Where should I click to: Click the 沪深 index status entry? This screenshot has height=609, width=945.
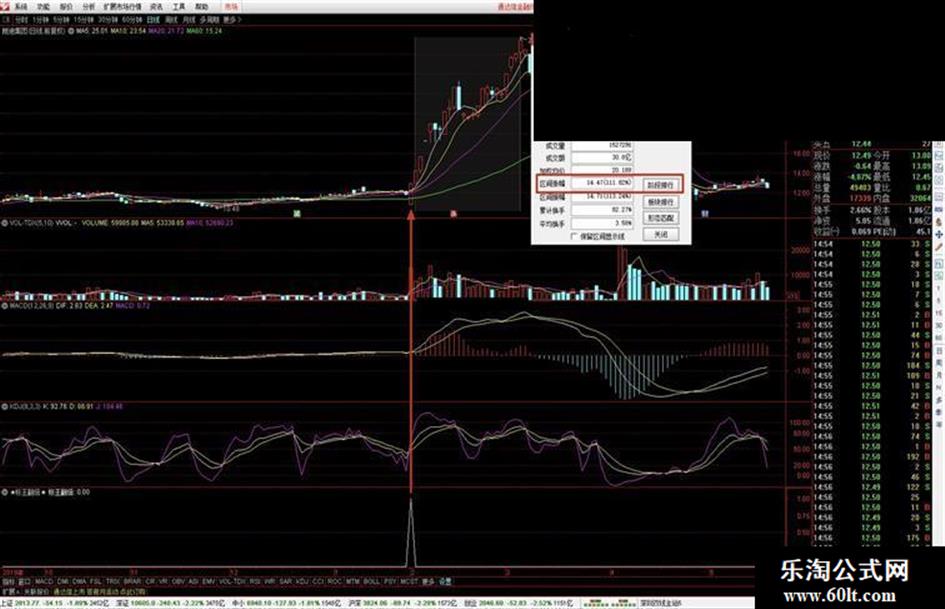[x=402, y=603]
